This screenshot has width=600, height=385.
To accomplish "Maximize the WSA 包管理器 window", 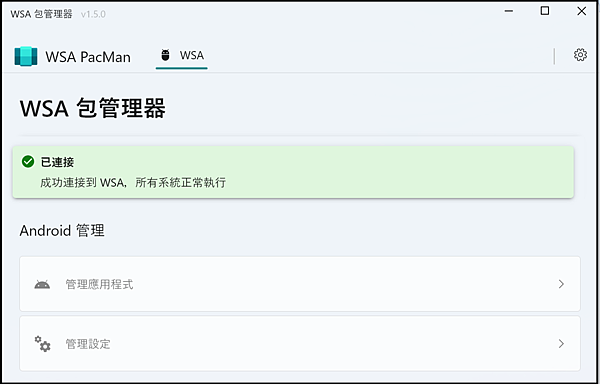I will click(545, 11).
